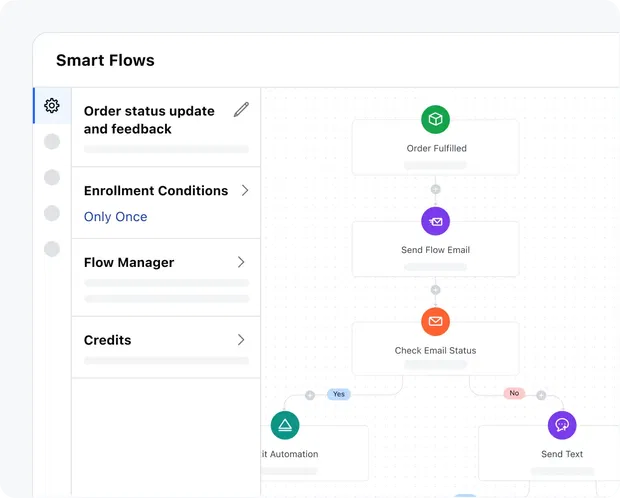
Task: Click the Only Once link
Action: (x=115, y=217)
